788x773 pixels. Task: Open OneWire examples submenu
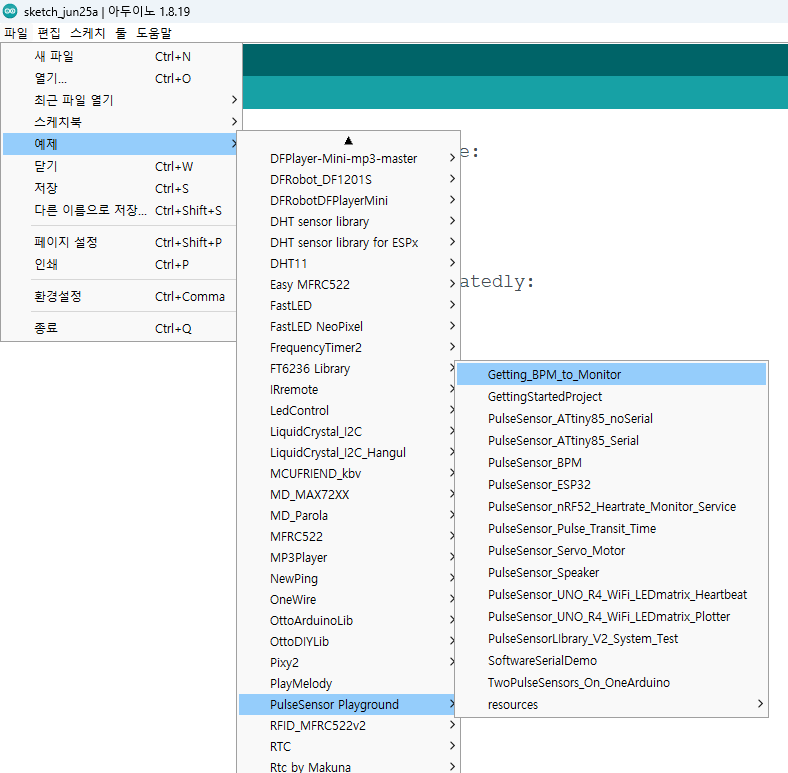pos(347,600)
